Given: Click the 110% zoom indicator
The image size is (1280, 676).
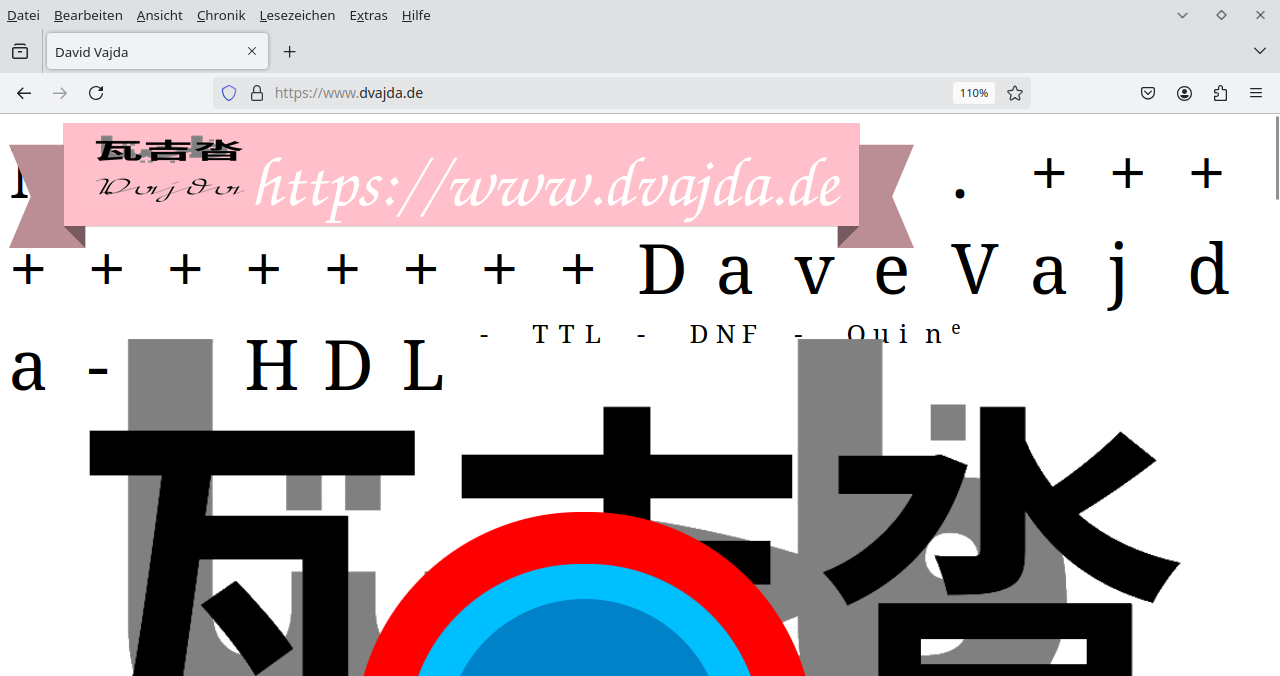Looking at the screenshot, I should (973, 92).
